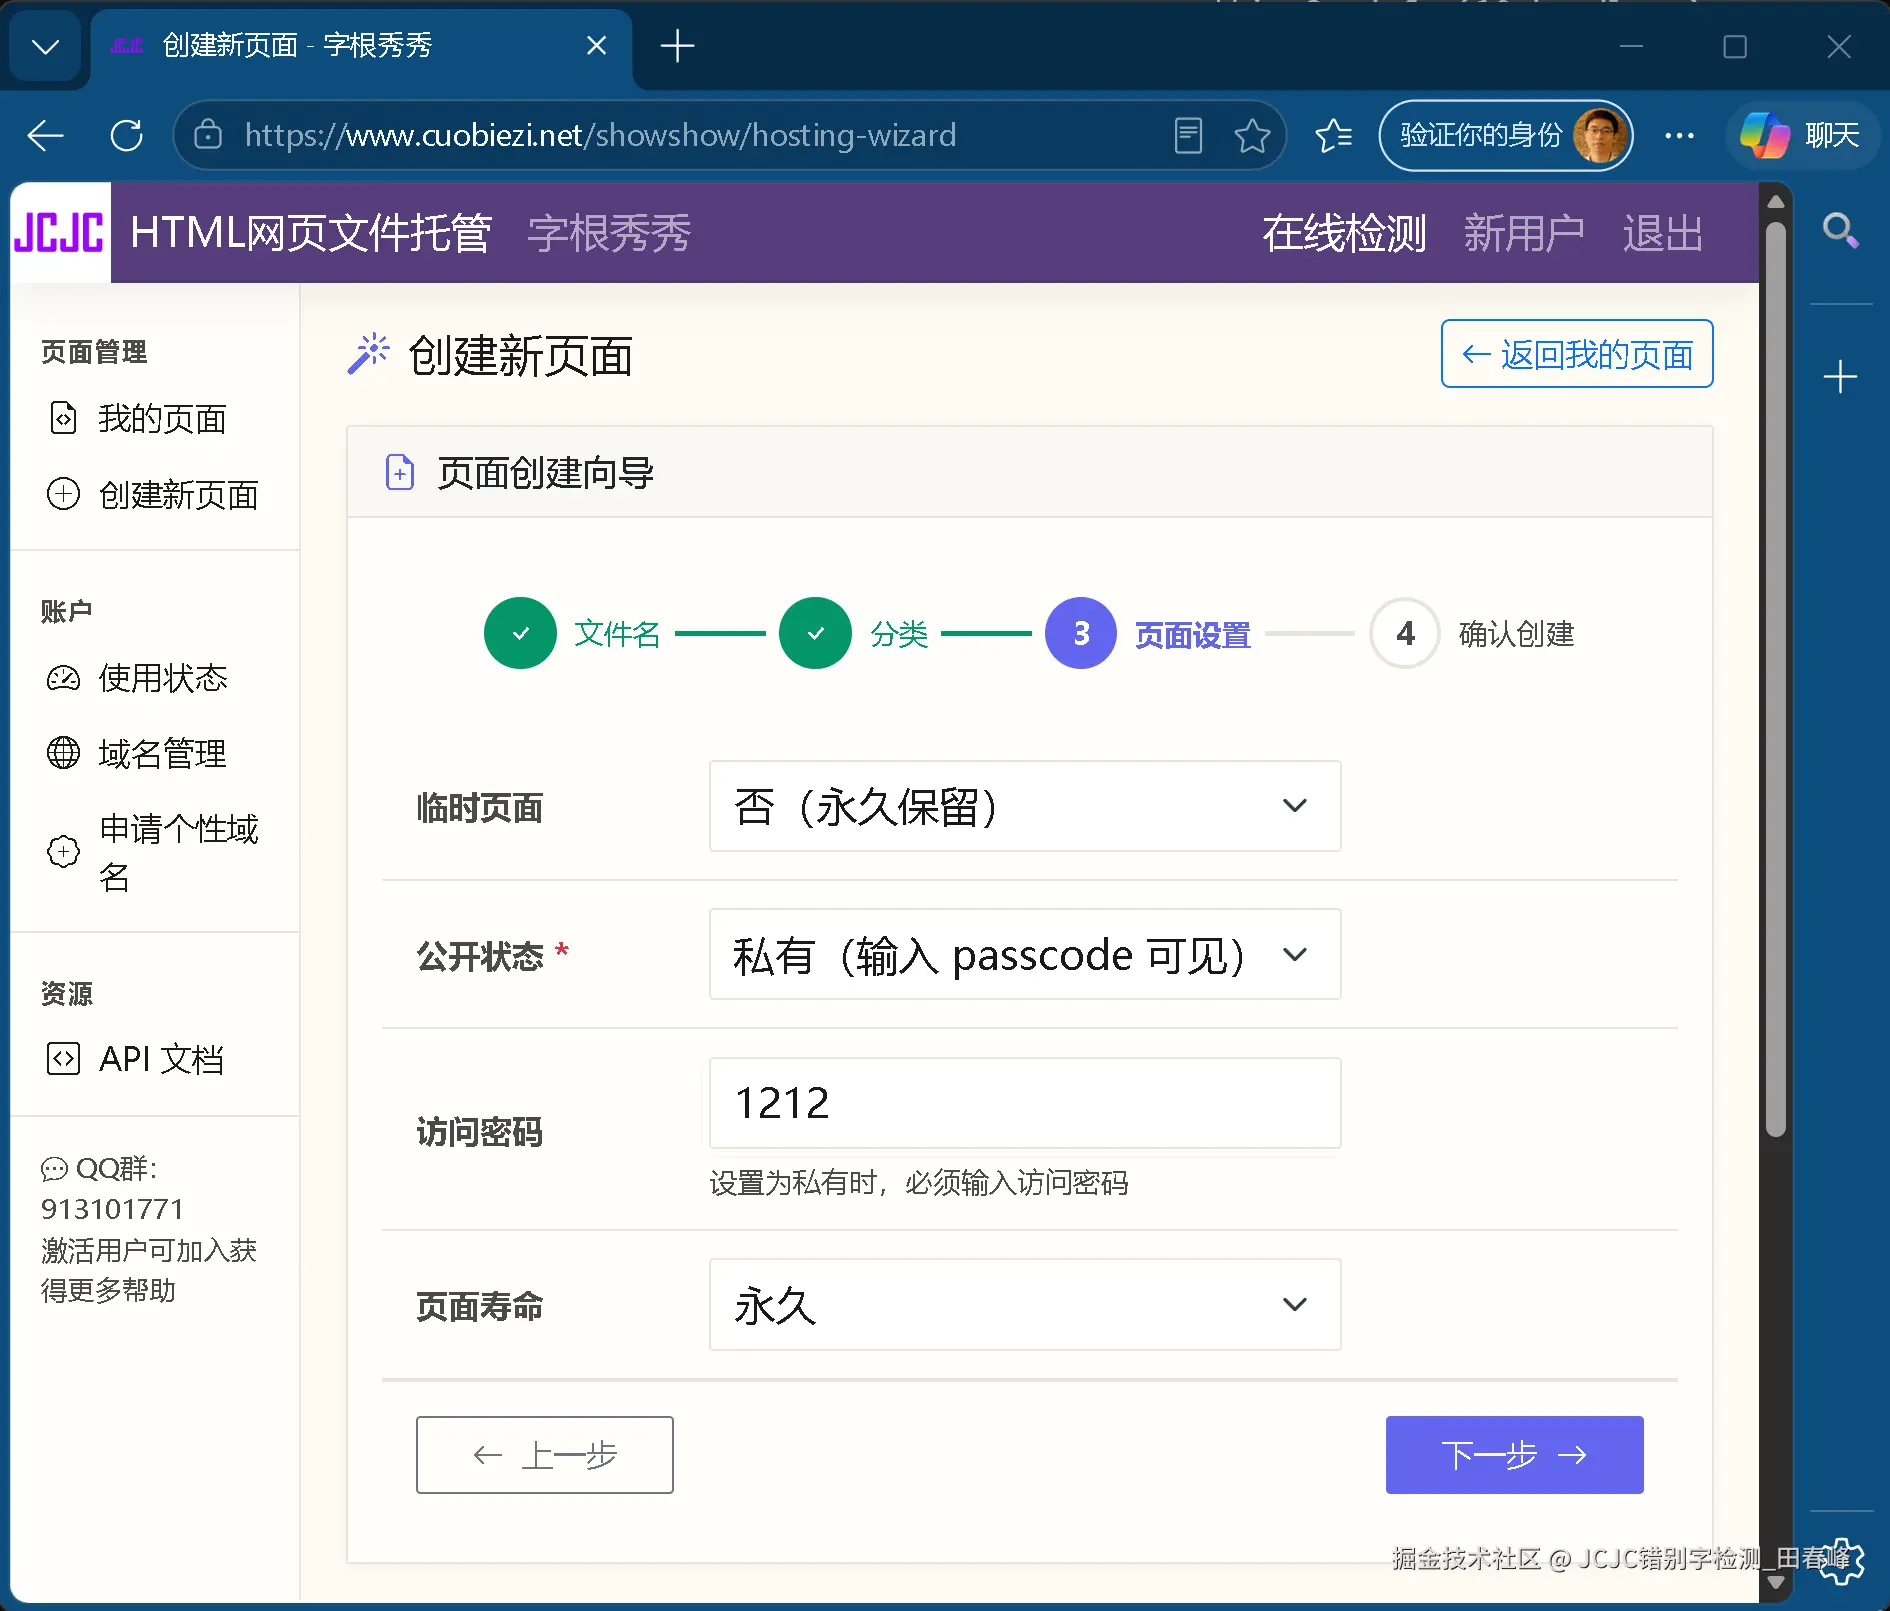Viewport: 1890px width, 1611px height.
Task: Click magic wand icon beside 创建新页面
Action: coord(368,354)
